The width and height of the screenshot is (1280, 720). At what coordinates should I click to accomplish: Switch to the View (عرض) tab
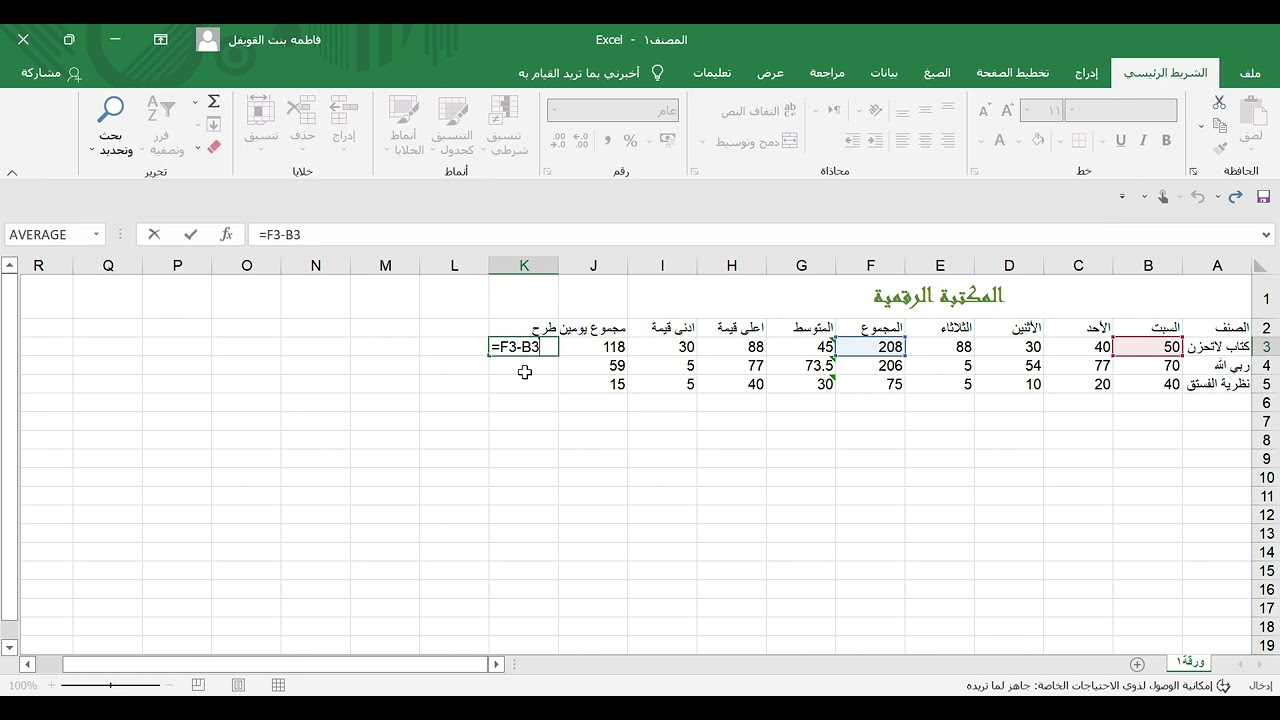pos(770,73)
